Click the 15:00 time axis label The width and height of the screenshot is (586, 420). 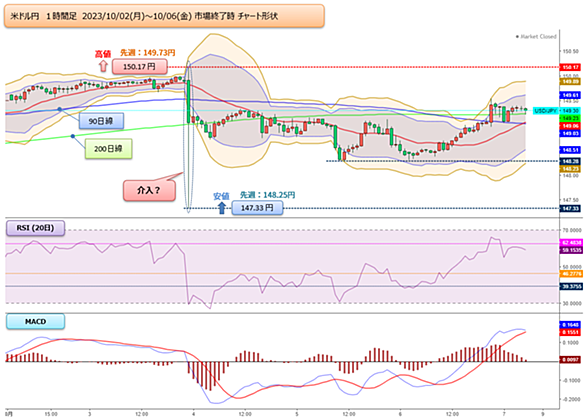(x=51, y=414)
